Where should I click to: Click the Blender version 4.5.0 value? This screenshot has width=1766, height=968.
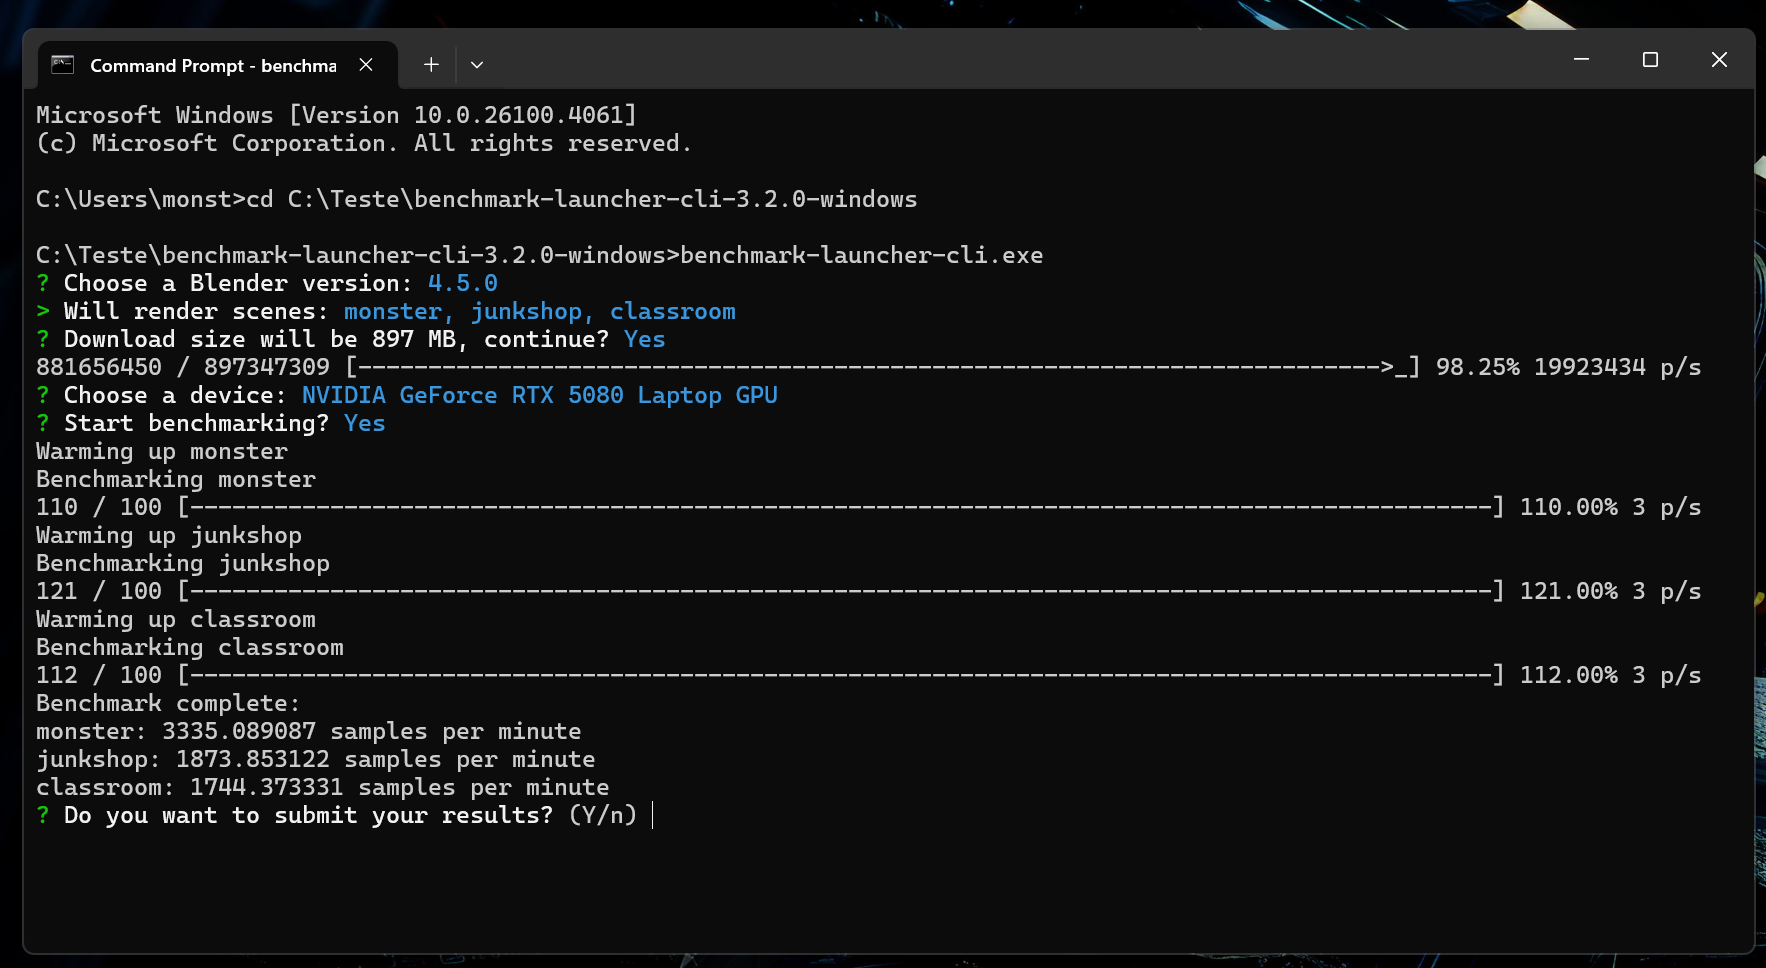[463, 283]
